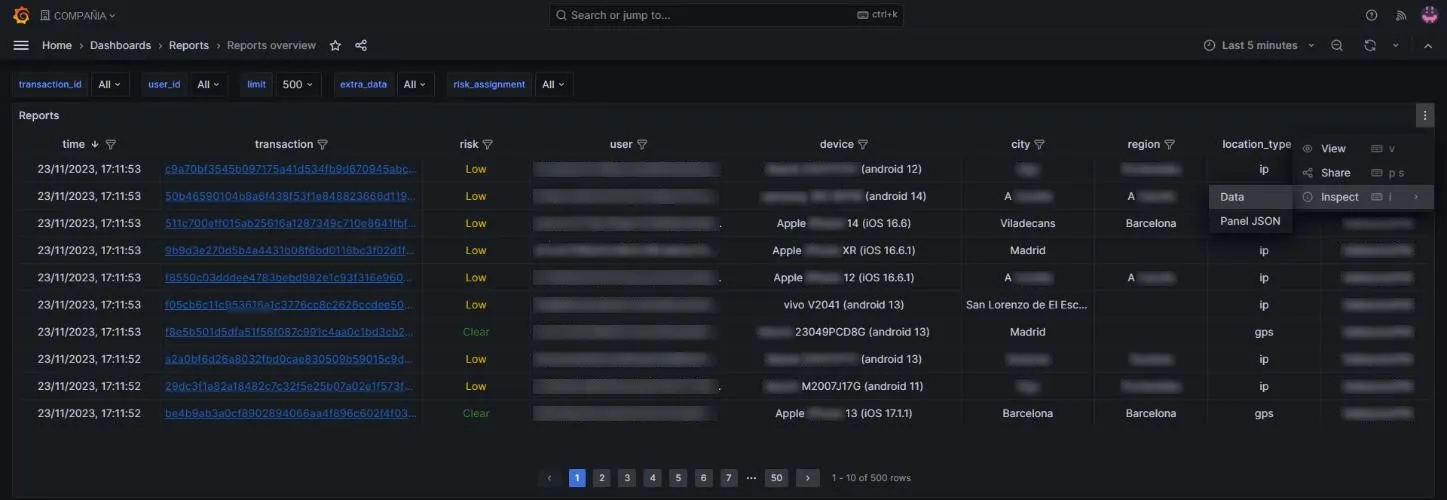Click the San Lorenzo de El Esc... city cell
This screenshot has width=1447, height=500.
tap(1027, 304)
